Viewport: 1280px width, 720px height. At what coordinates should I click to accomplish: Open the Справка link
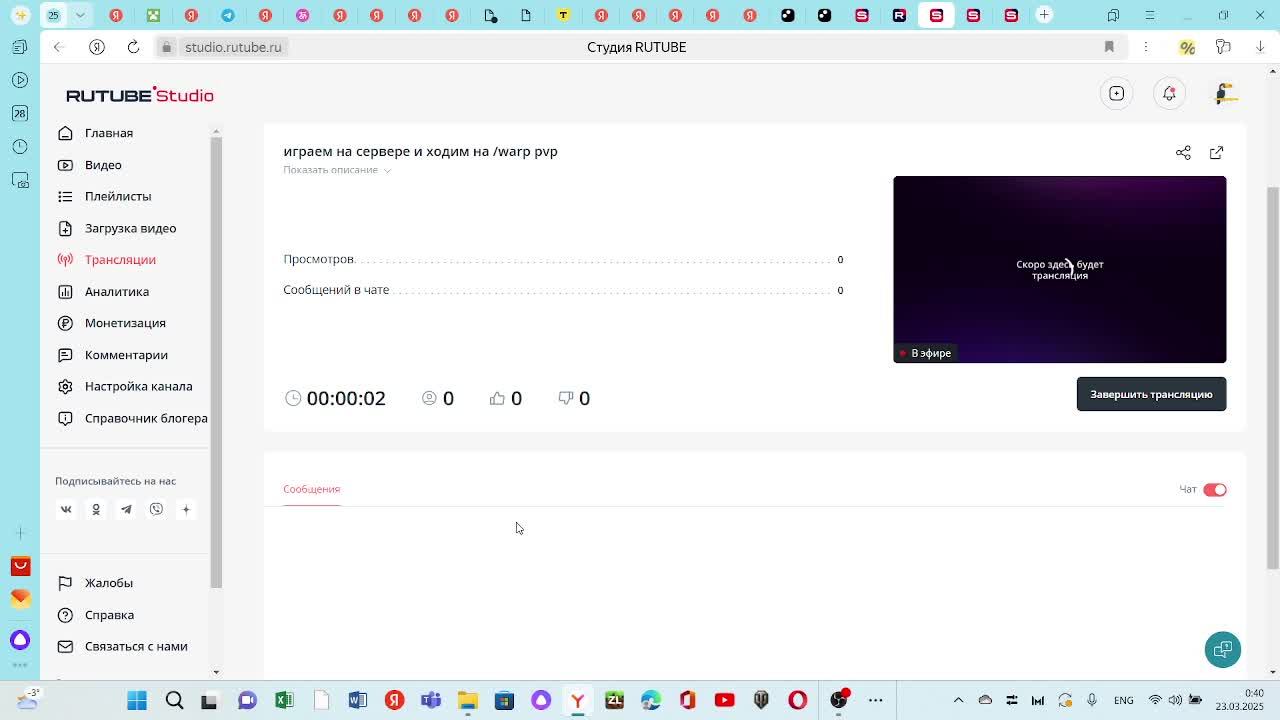click(108, 615)
